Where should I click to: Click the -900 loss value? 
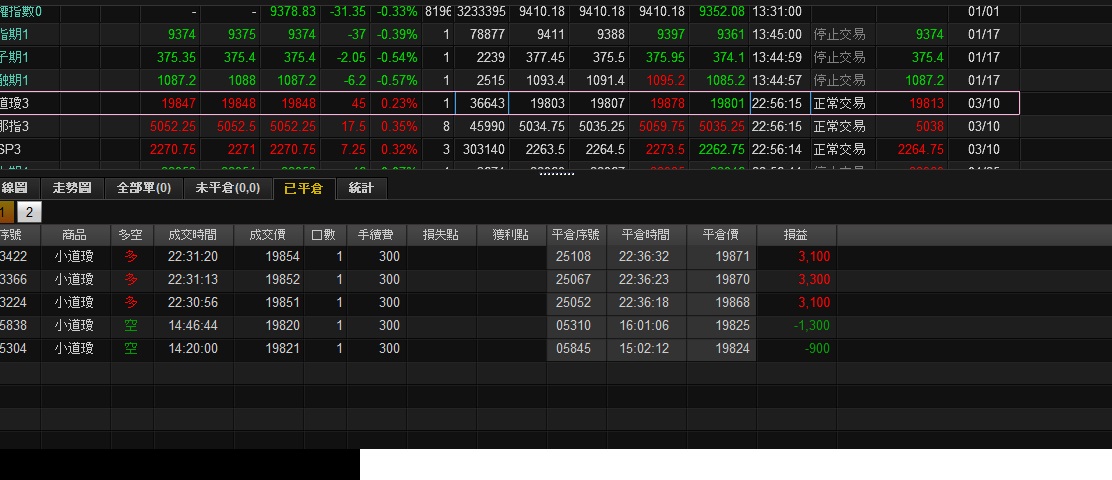pyautogui.click(x=817, y=349)
